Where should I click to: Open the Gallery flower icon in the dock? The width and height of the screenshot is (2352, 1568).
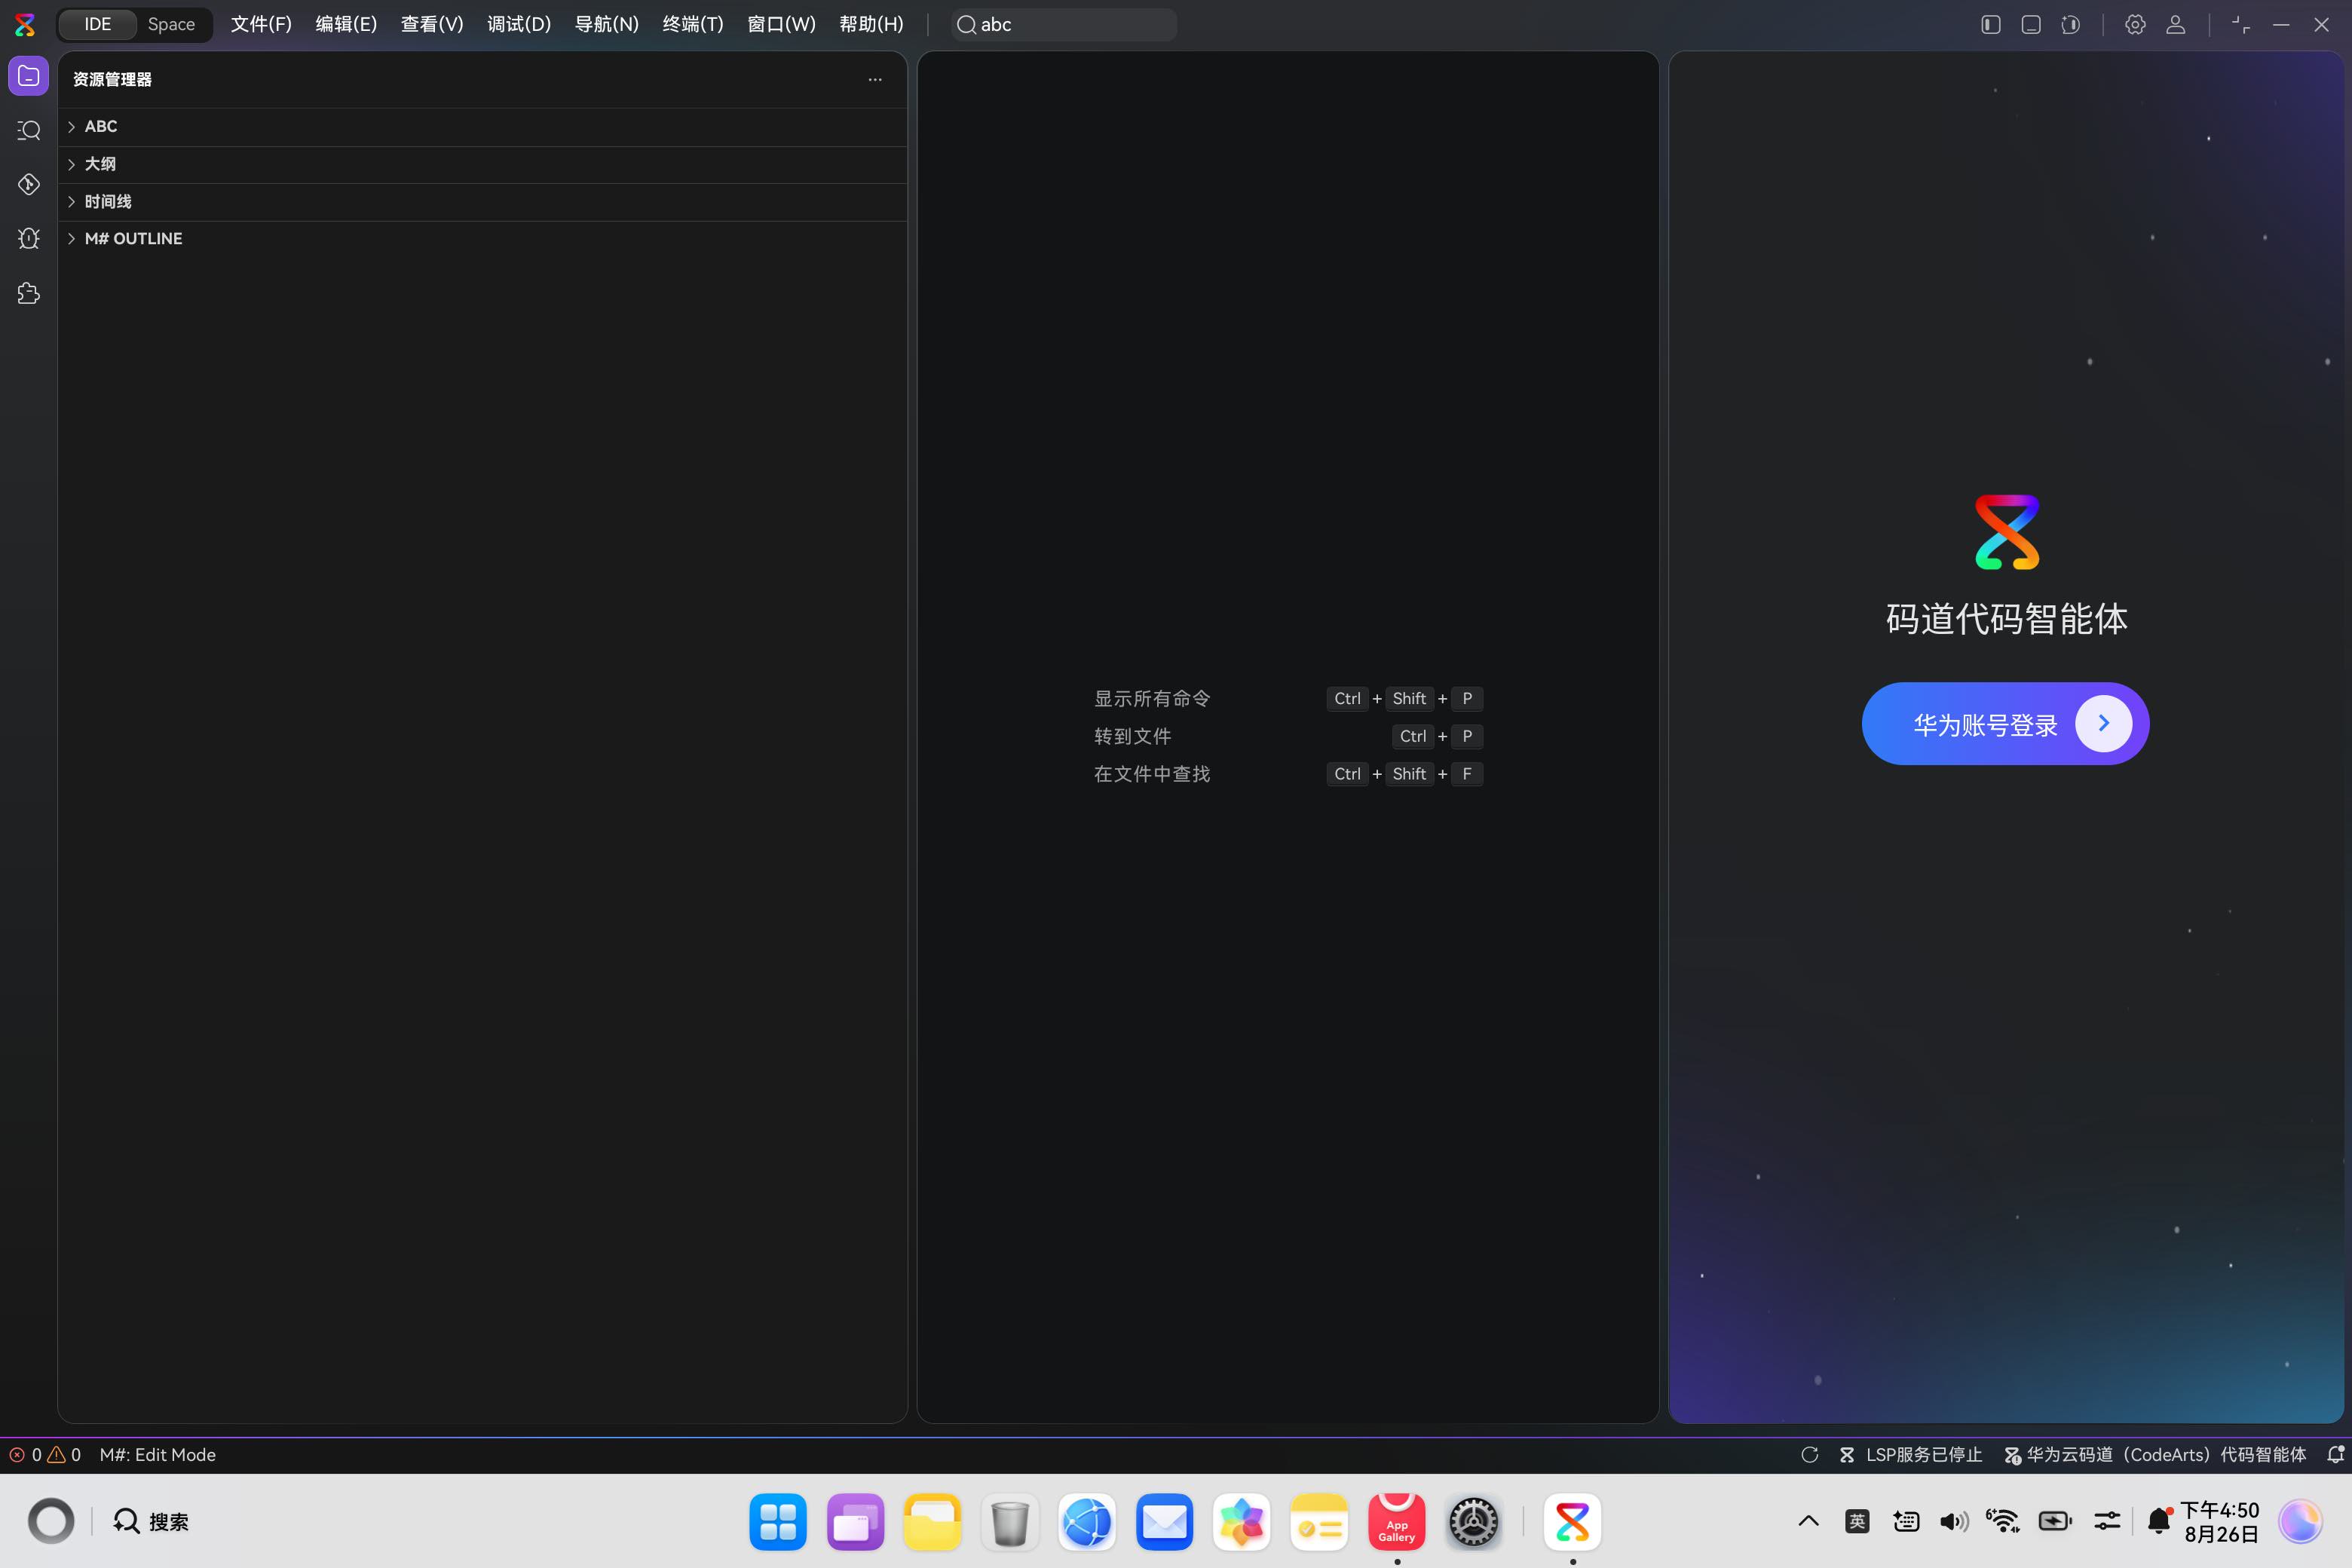click(x=1242, y=1522)
